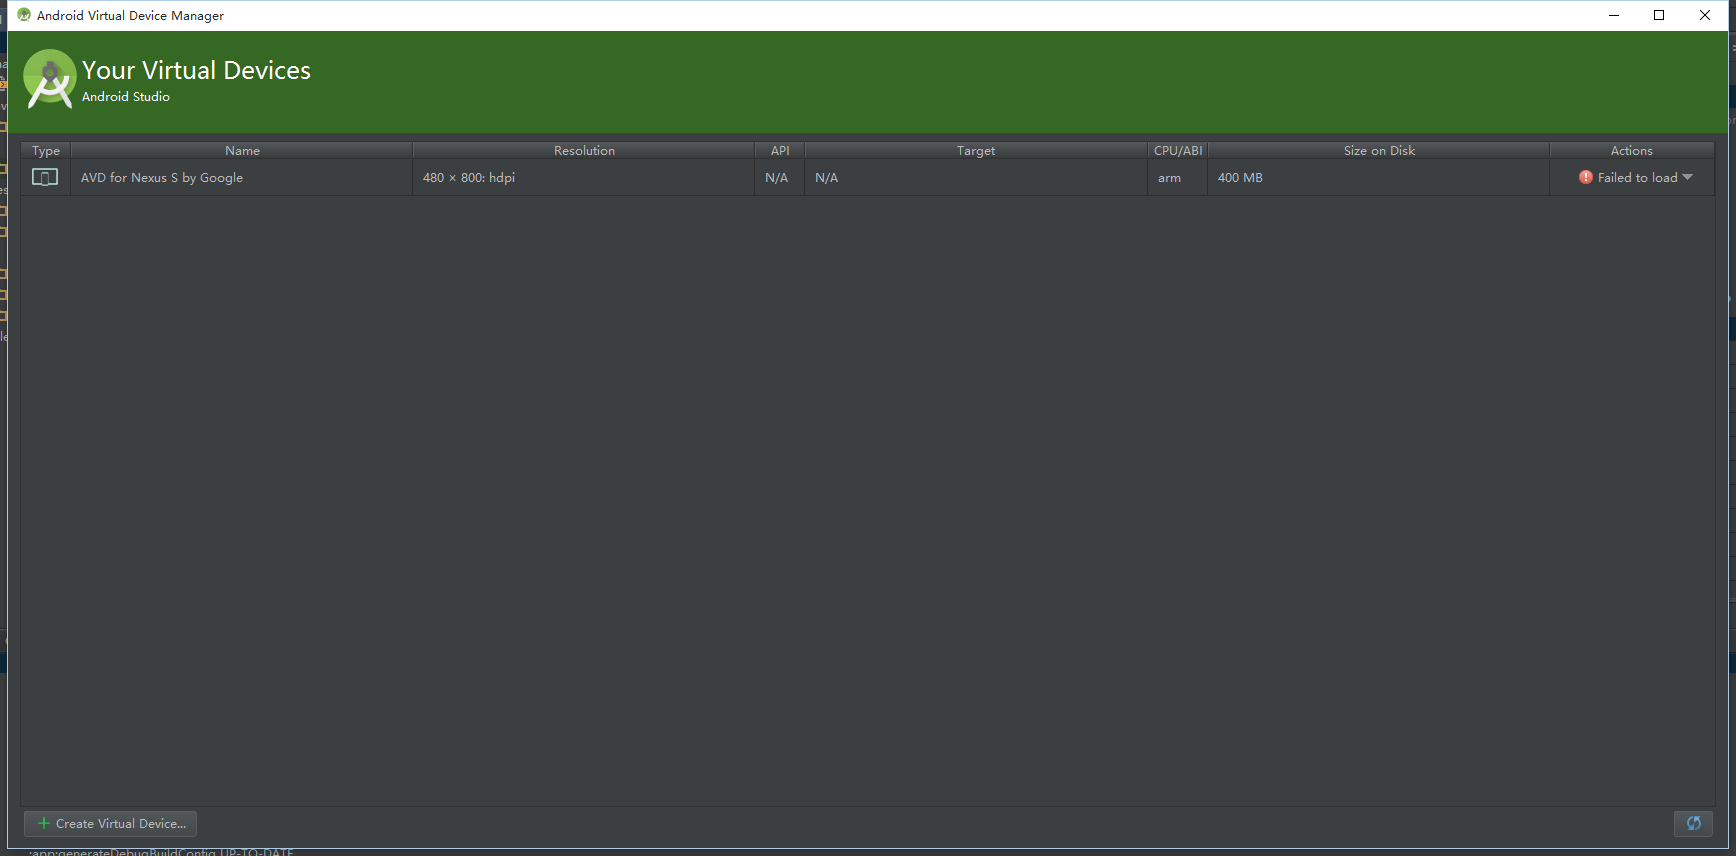1736x856 pixels.
Task: Close the Android Virtual Device Manager window
Action: pos(1705,15)
